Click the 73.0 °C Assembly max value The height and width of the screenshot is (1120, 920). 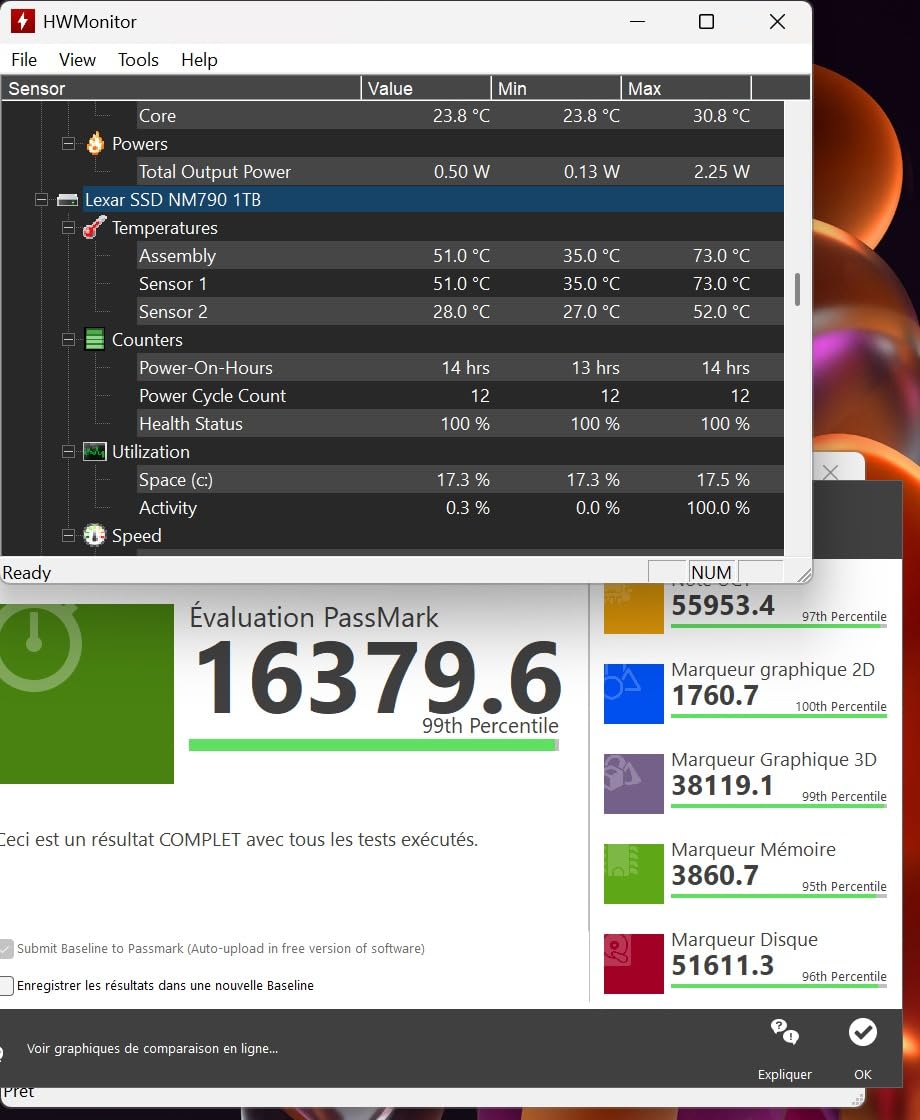(x=721, y=256)
